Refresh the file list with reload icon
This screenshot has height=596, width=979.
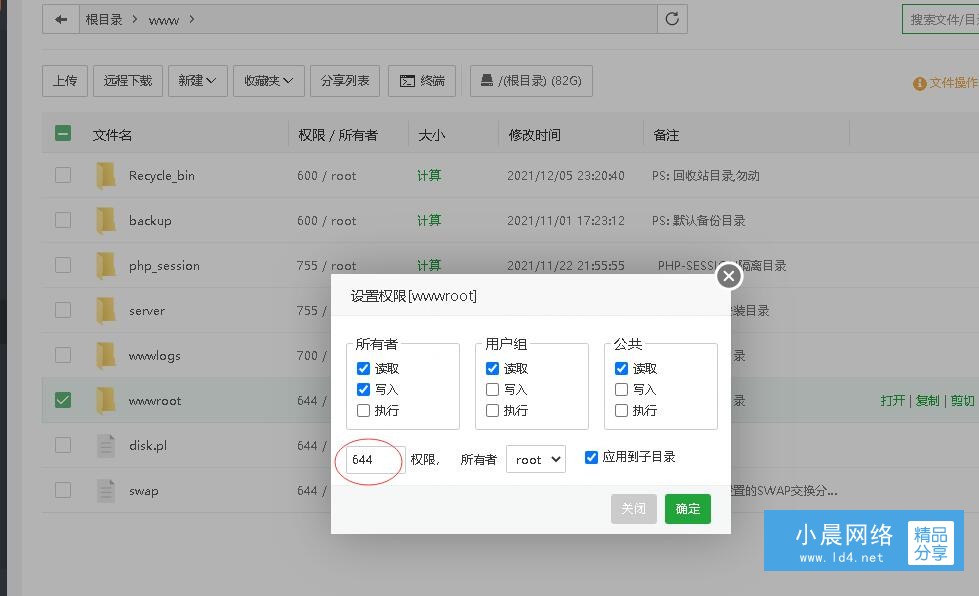[x=672, y=19]
